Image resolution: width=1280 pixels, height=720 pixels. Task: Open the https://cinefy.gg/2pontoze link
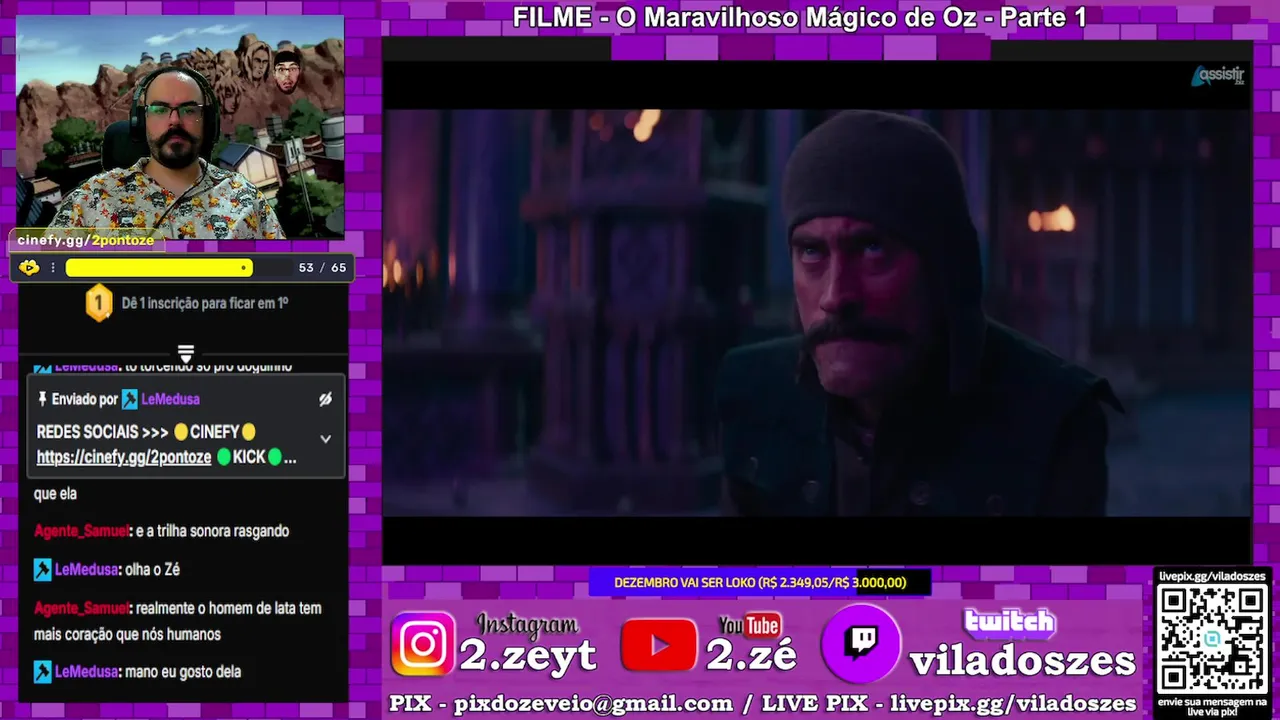[x=124, y=457]
